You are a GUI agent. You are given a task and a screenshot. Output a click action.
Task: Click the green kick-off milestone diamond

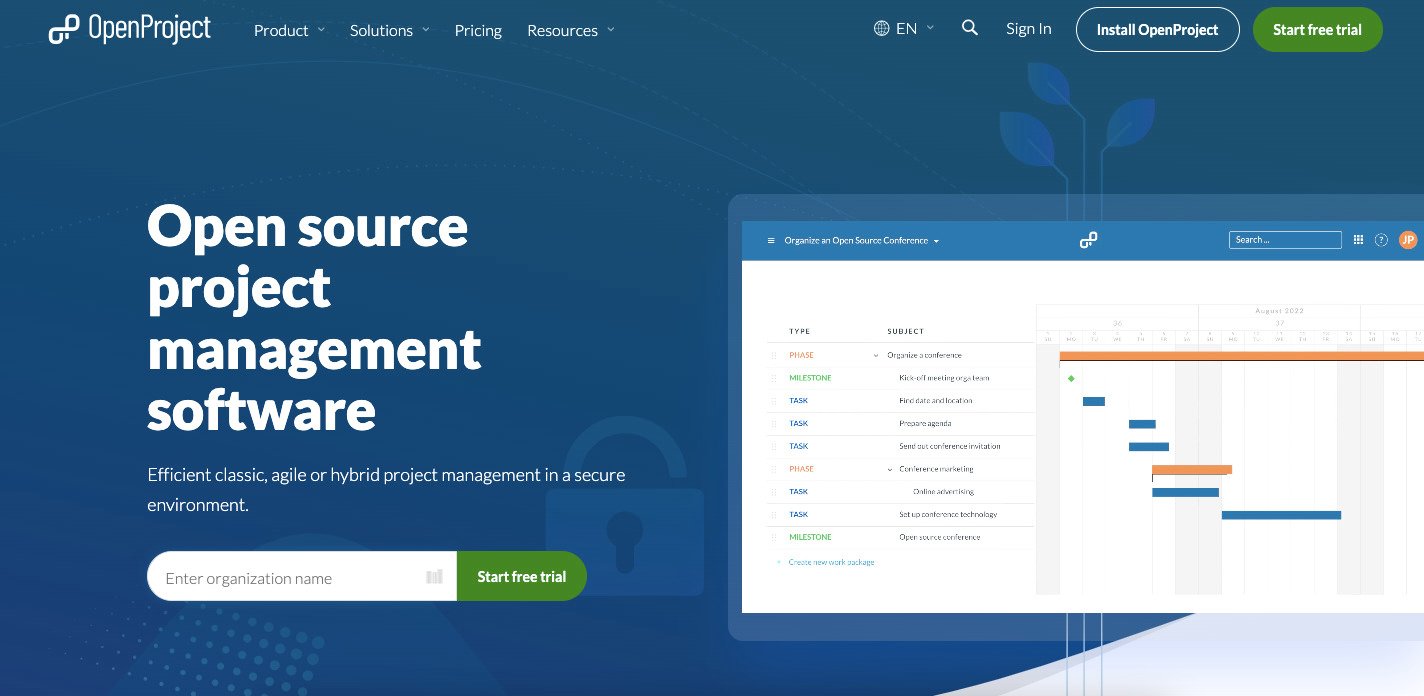(x=1071, y=378)
